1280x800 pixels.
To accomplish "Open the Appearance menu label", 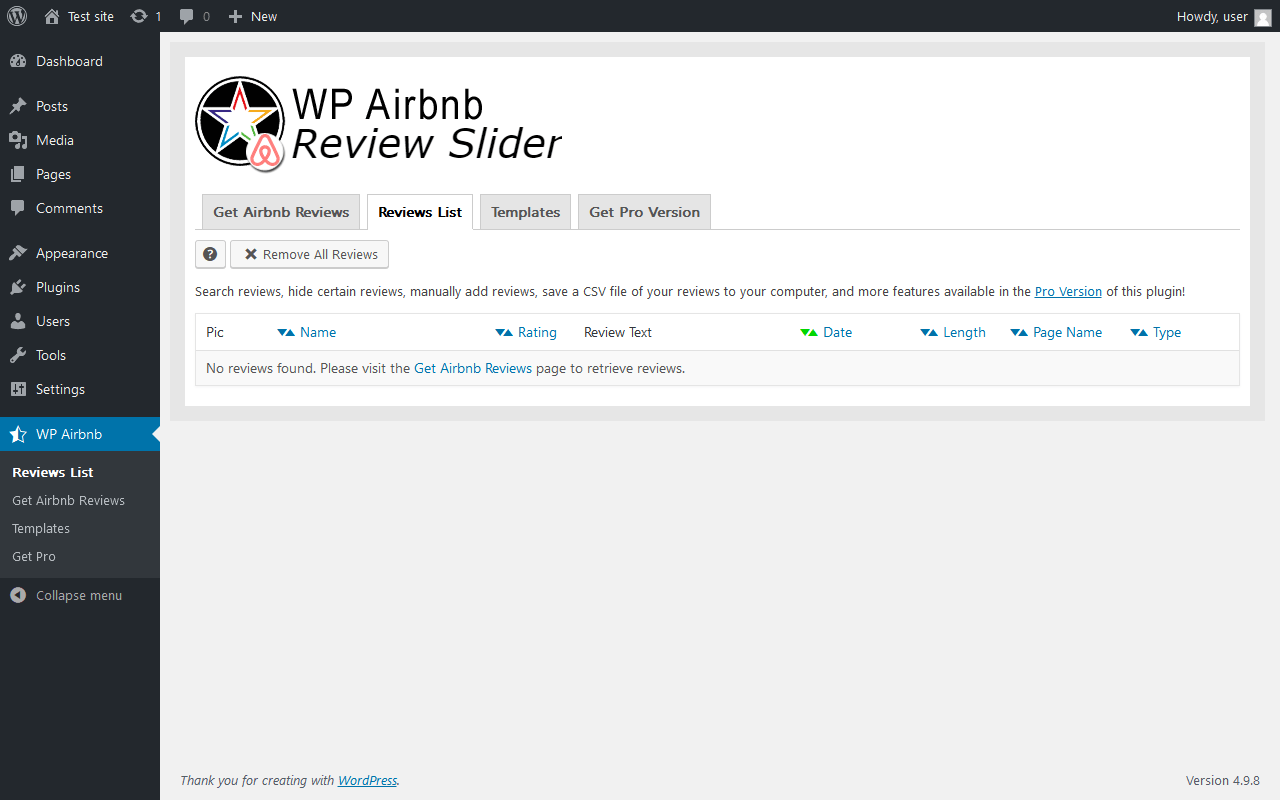I will coord(72,253).
